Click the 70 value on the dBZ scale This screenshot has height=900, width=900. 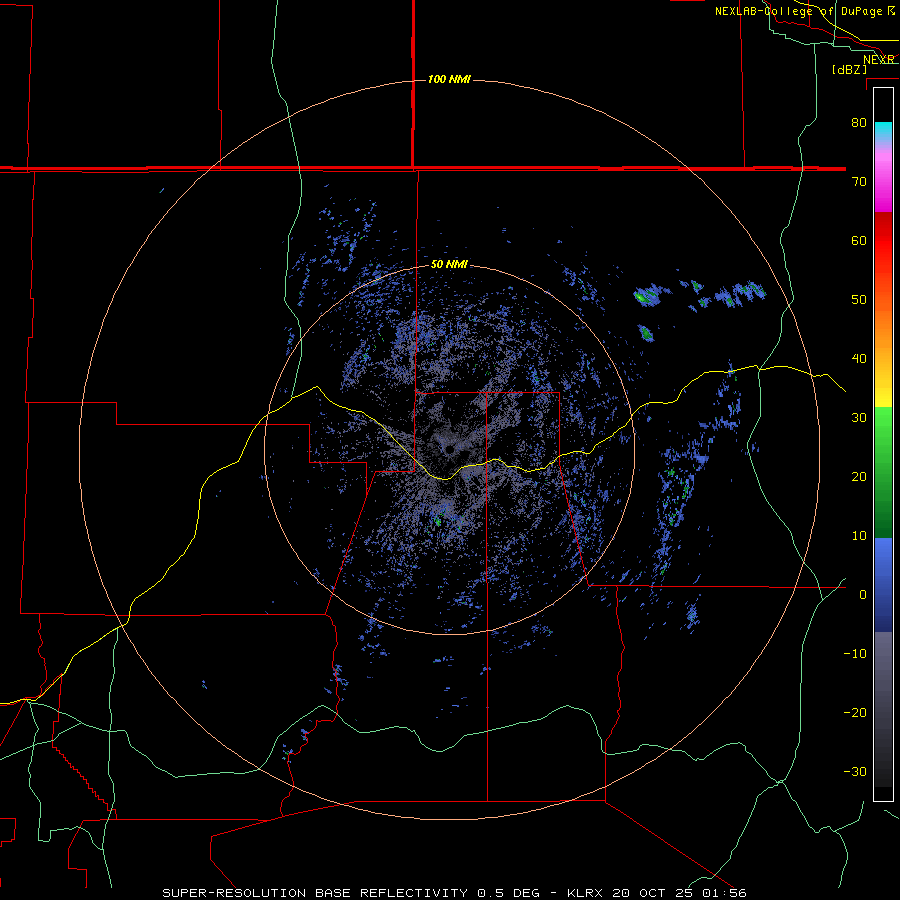859,181
